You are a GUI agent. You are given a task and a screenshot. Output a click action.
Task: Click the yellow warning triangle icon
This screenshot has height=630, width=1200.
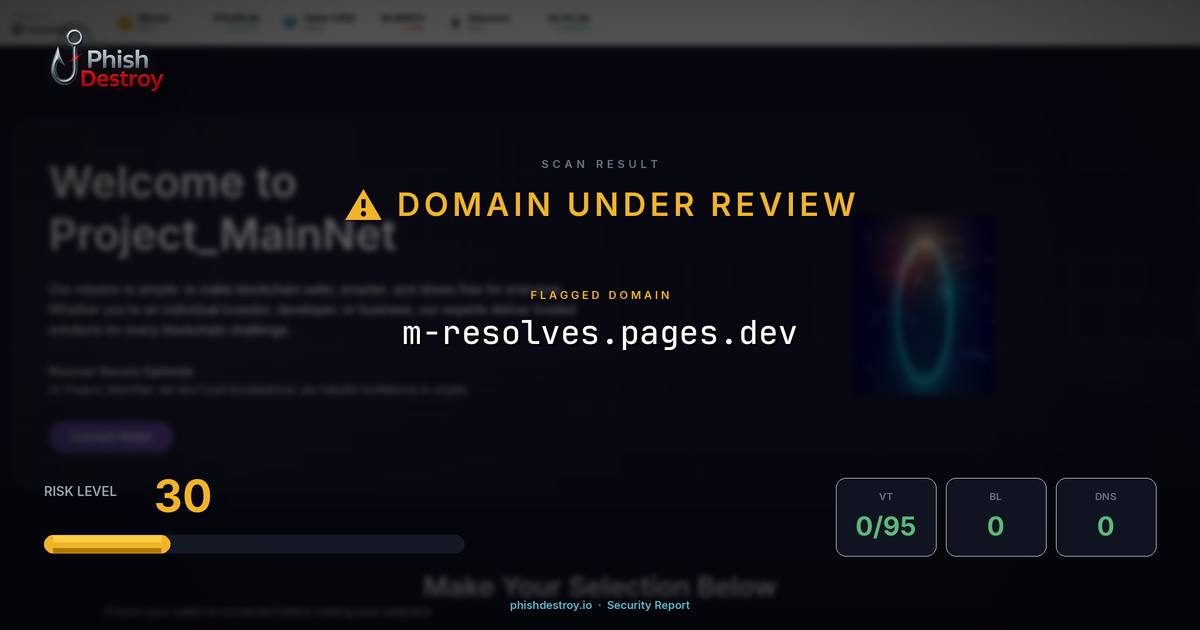(x=362, y=205)
